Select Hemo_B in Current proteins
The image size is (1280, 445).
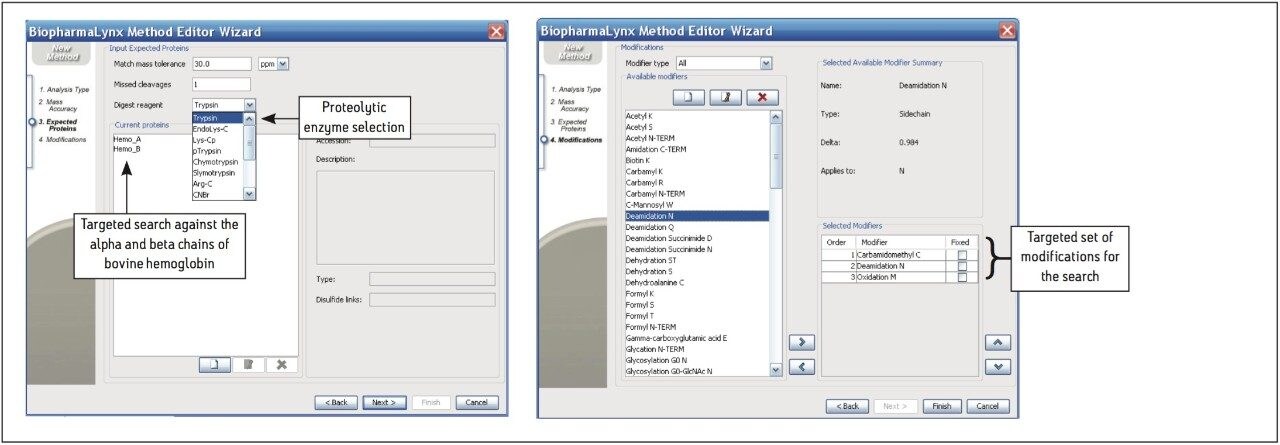127,148
